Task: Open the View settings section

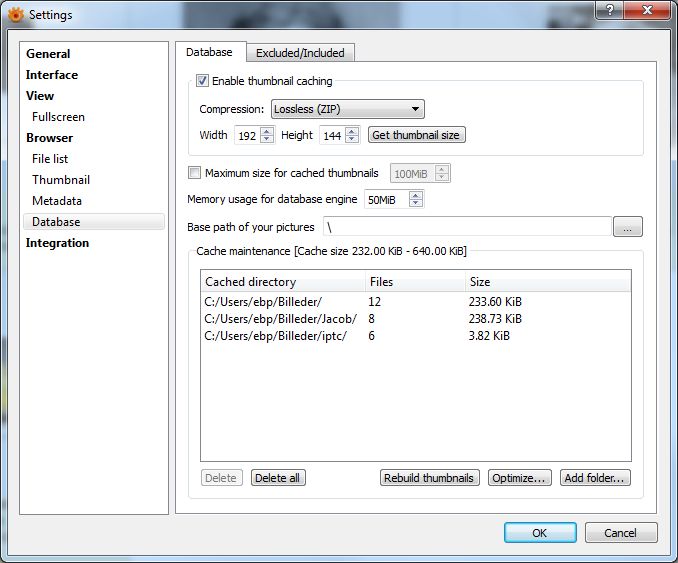Action: pos(40,96)
